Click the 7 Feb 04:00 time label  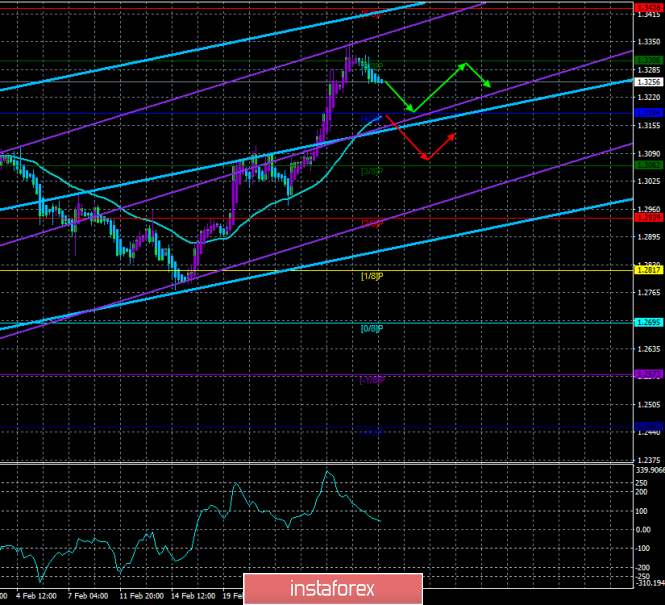pyautogui.click(x=88, y=596)
